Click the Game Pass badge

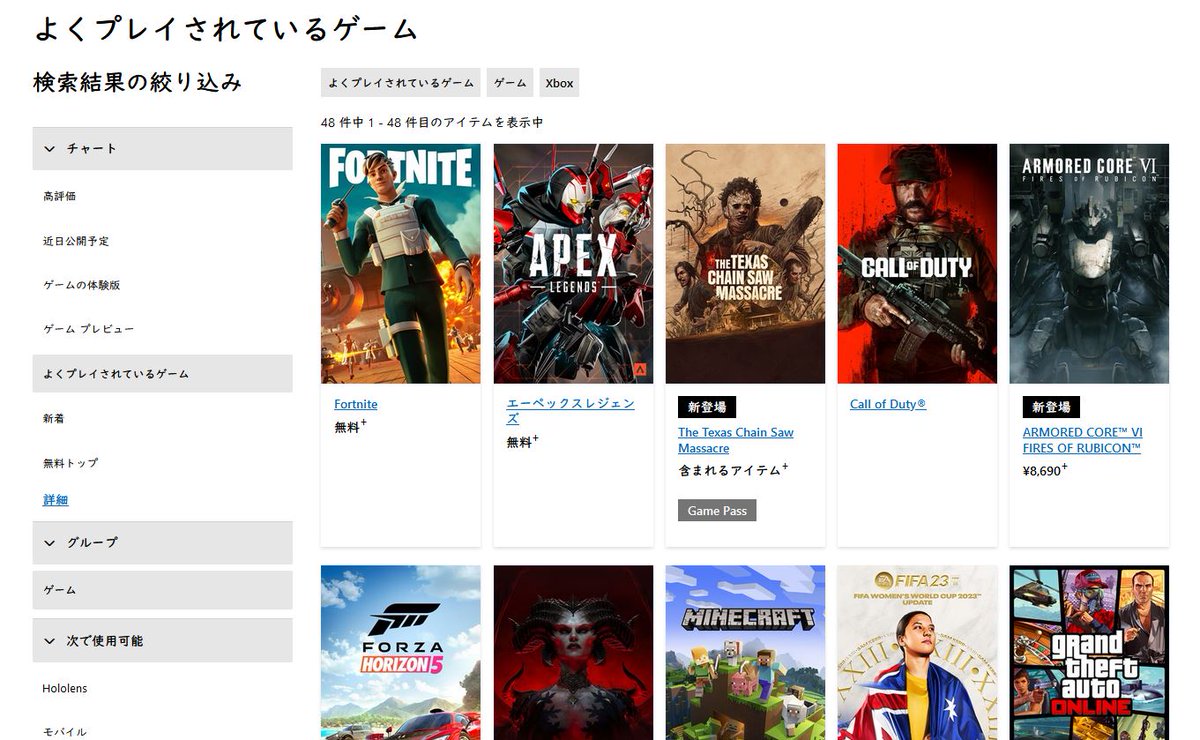(x=717, y=510)
